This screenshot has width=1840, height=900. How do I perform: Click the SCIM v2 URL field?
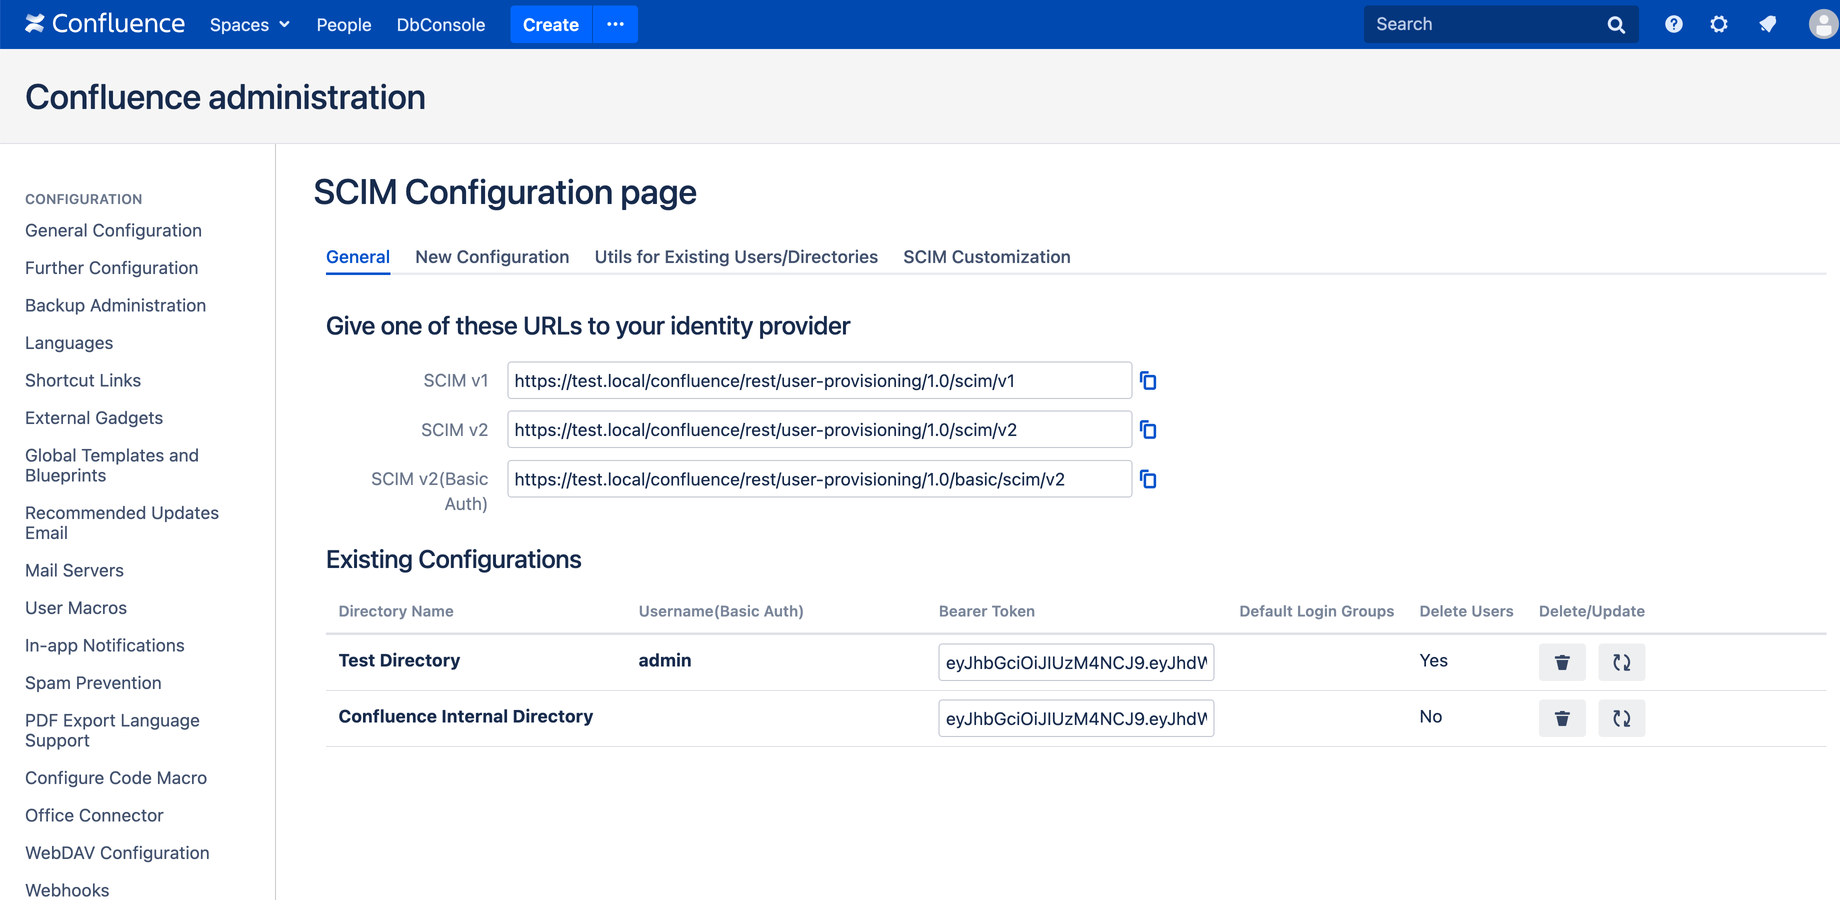pos(819,430)
